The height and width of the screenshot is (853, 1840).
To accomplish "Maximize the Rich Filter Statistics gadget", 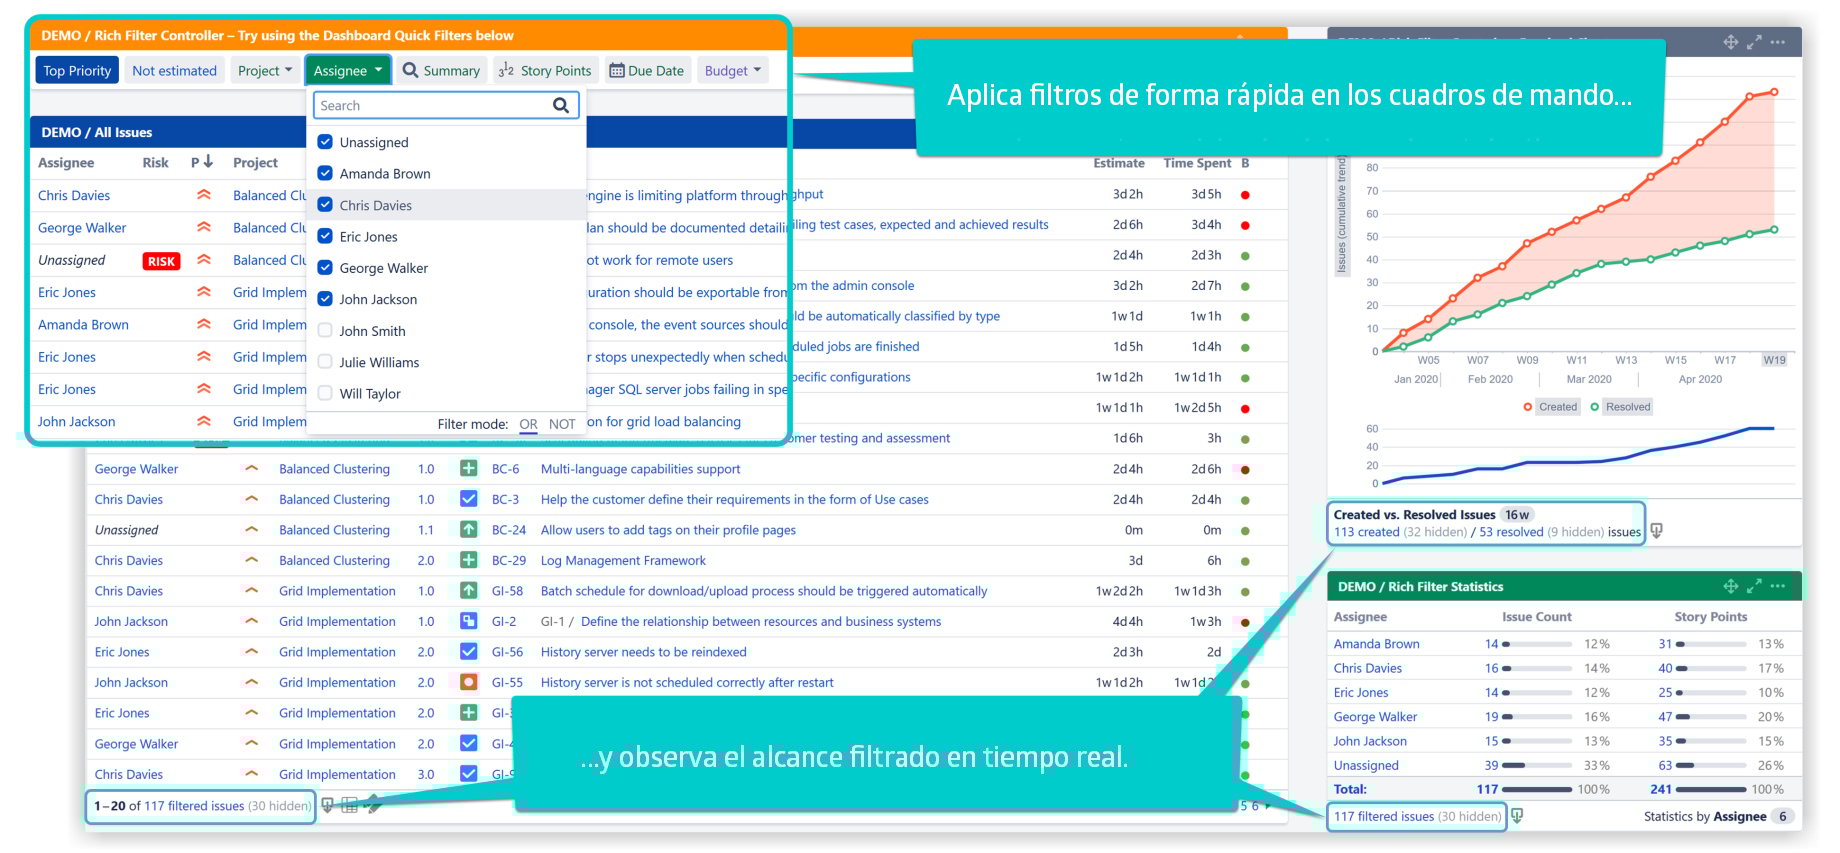I will tap(1754, 586).
